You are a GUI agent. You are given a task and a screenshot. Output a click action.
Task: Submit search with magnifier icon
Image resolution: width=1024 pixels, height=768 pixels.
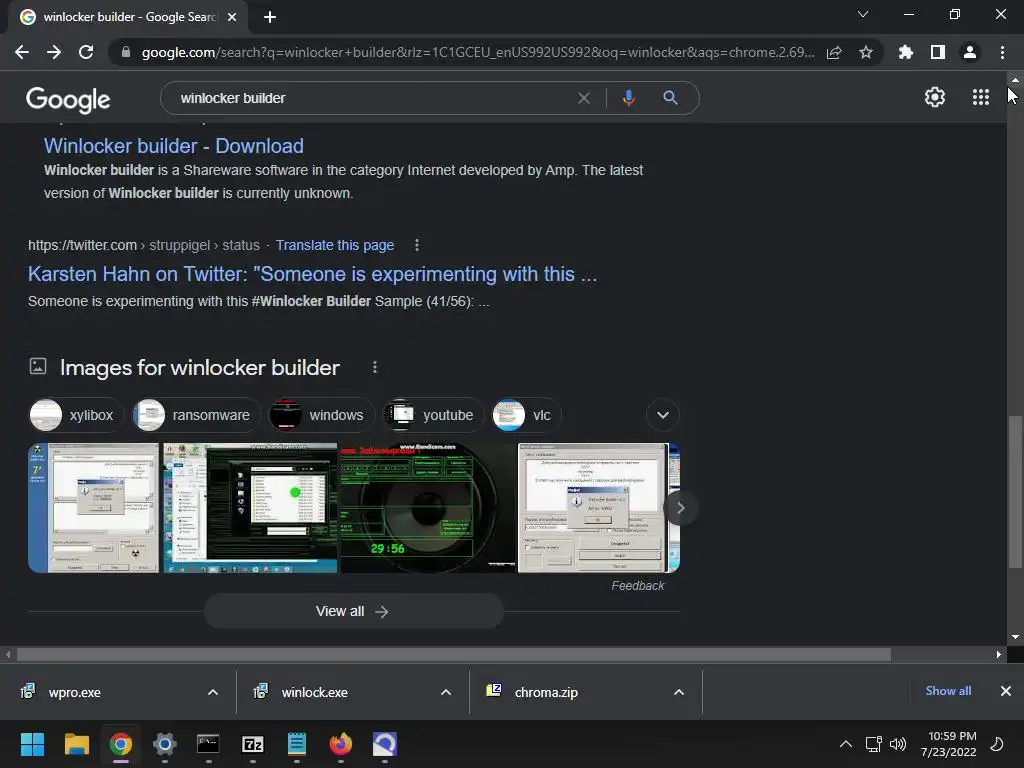[x=670, y=98]
